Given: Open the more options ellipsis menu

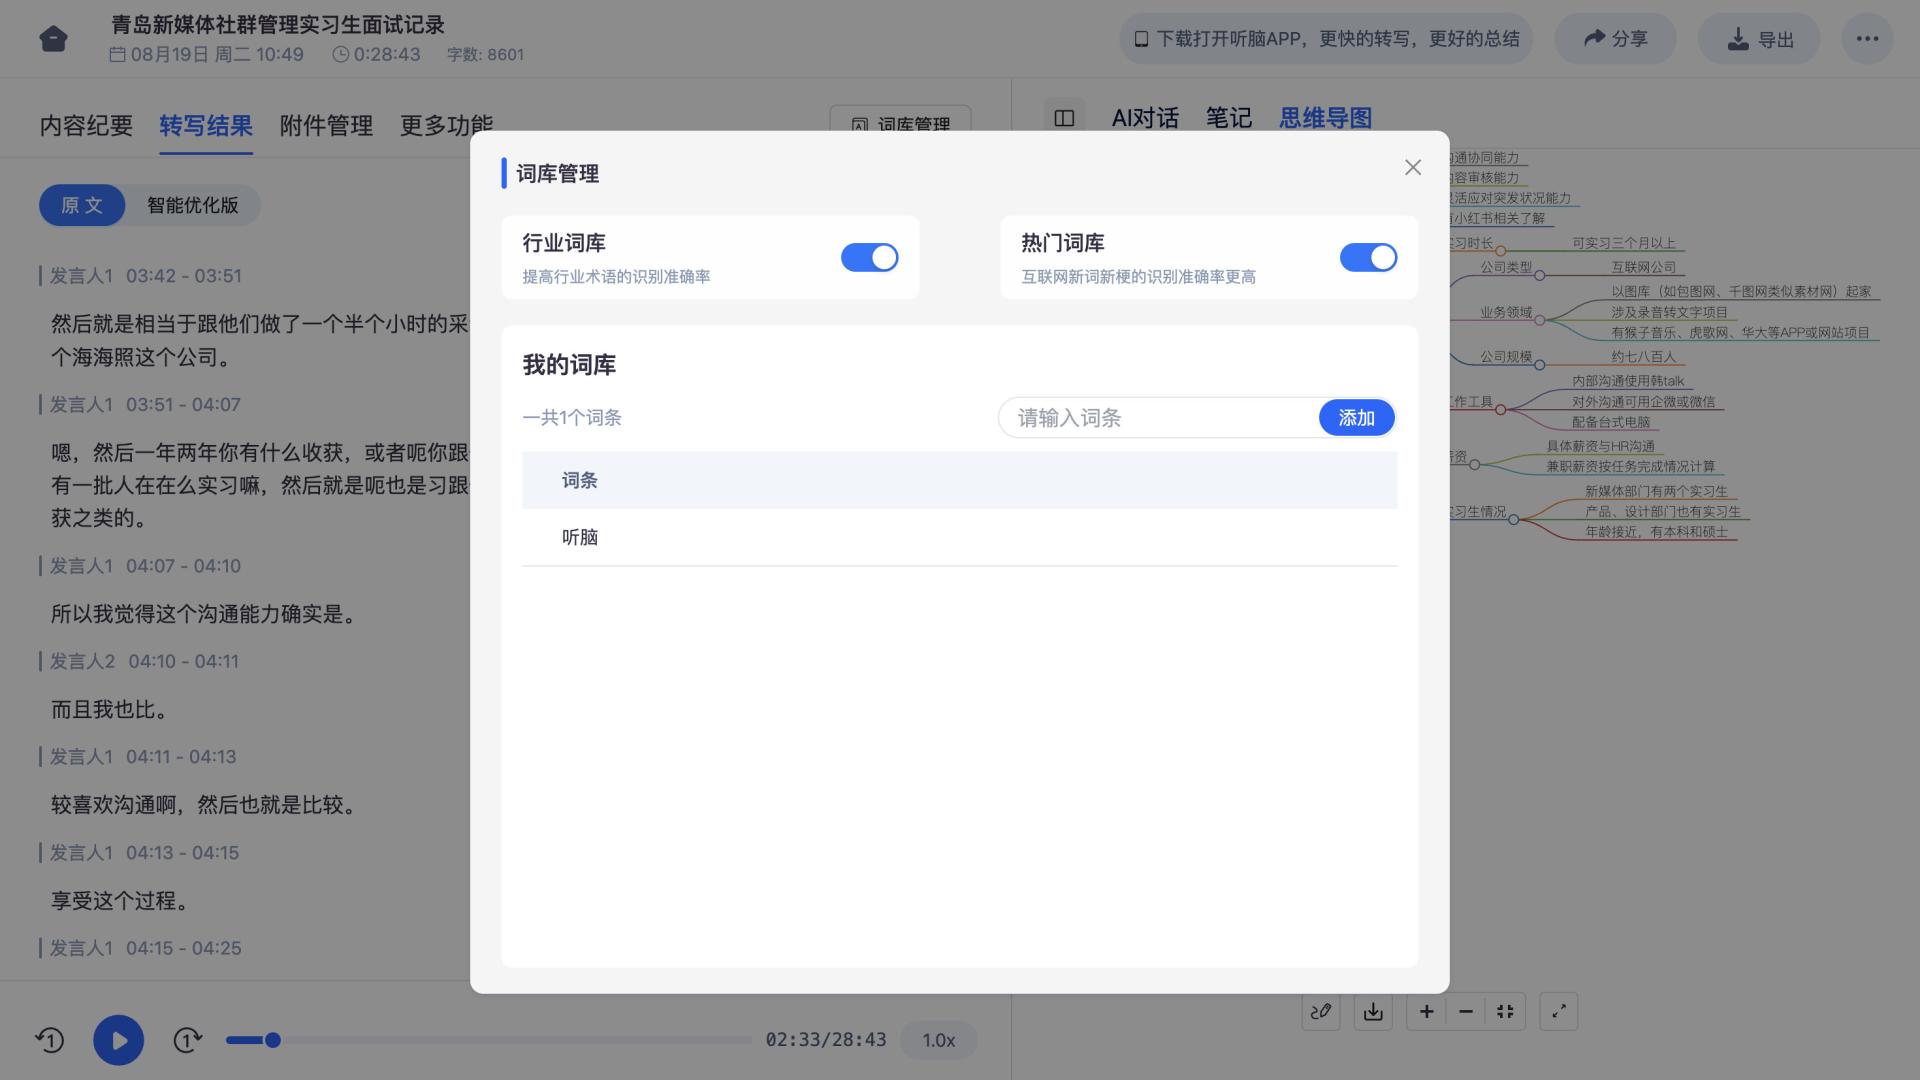Looking at the screenshot, I should click(1866, 39).
